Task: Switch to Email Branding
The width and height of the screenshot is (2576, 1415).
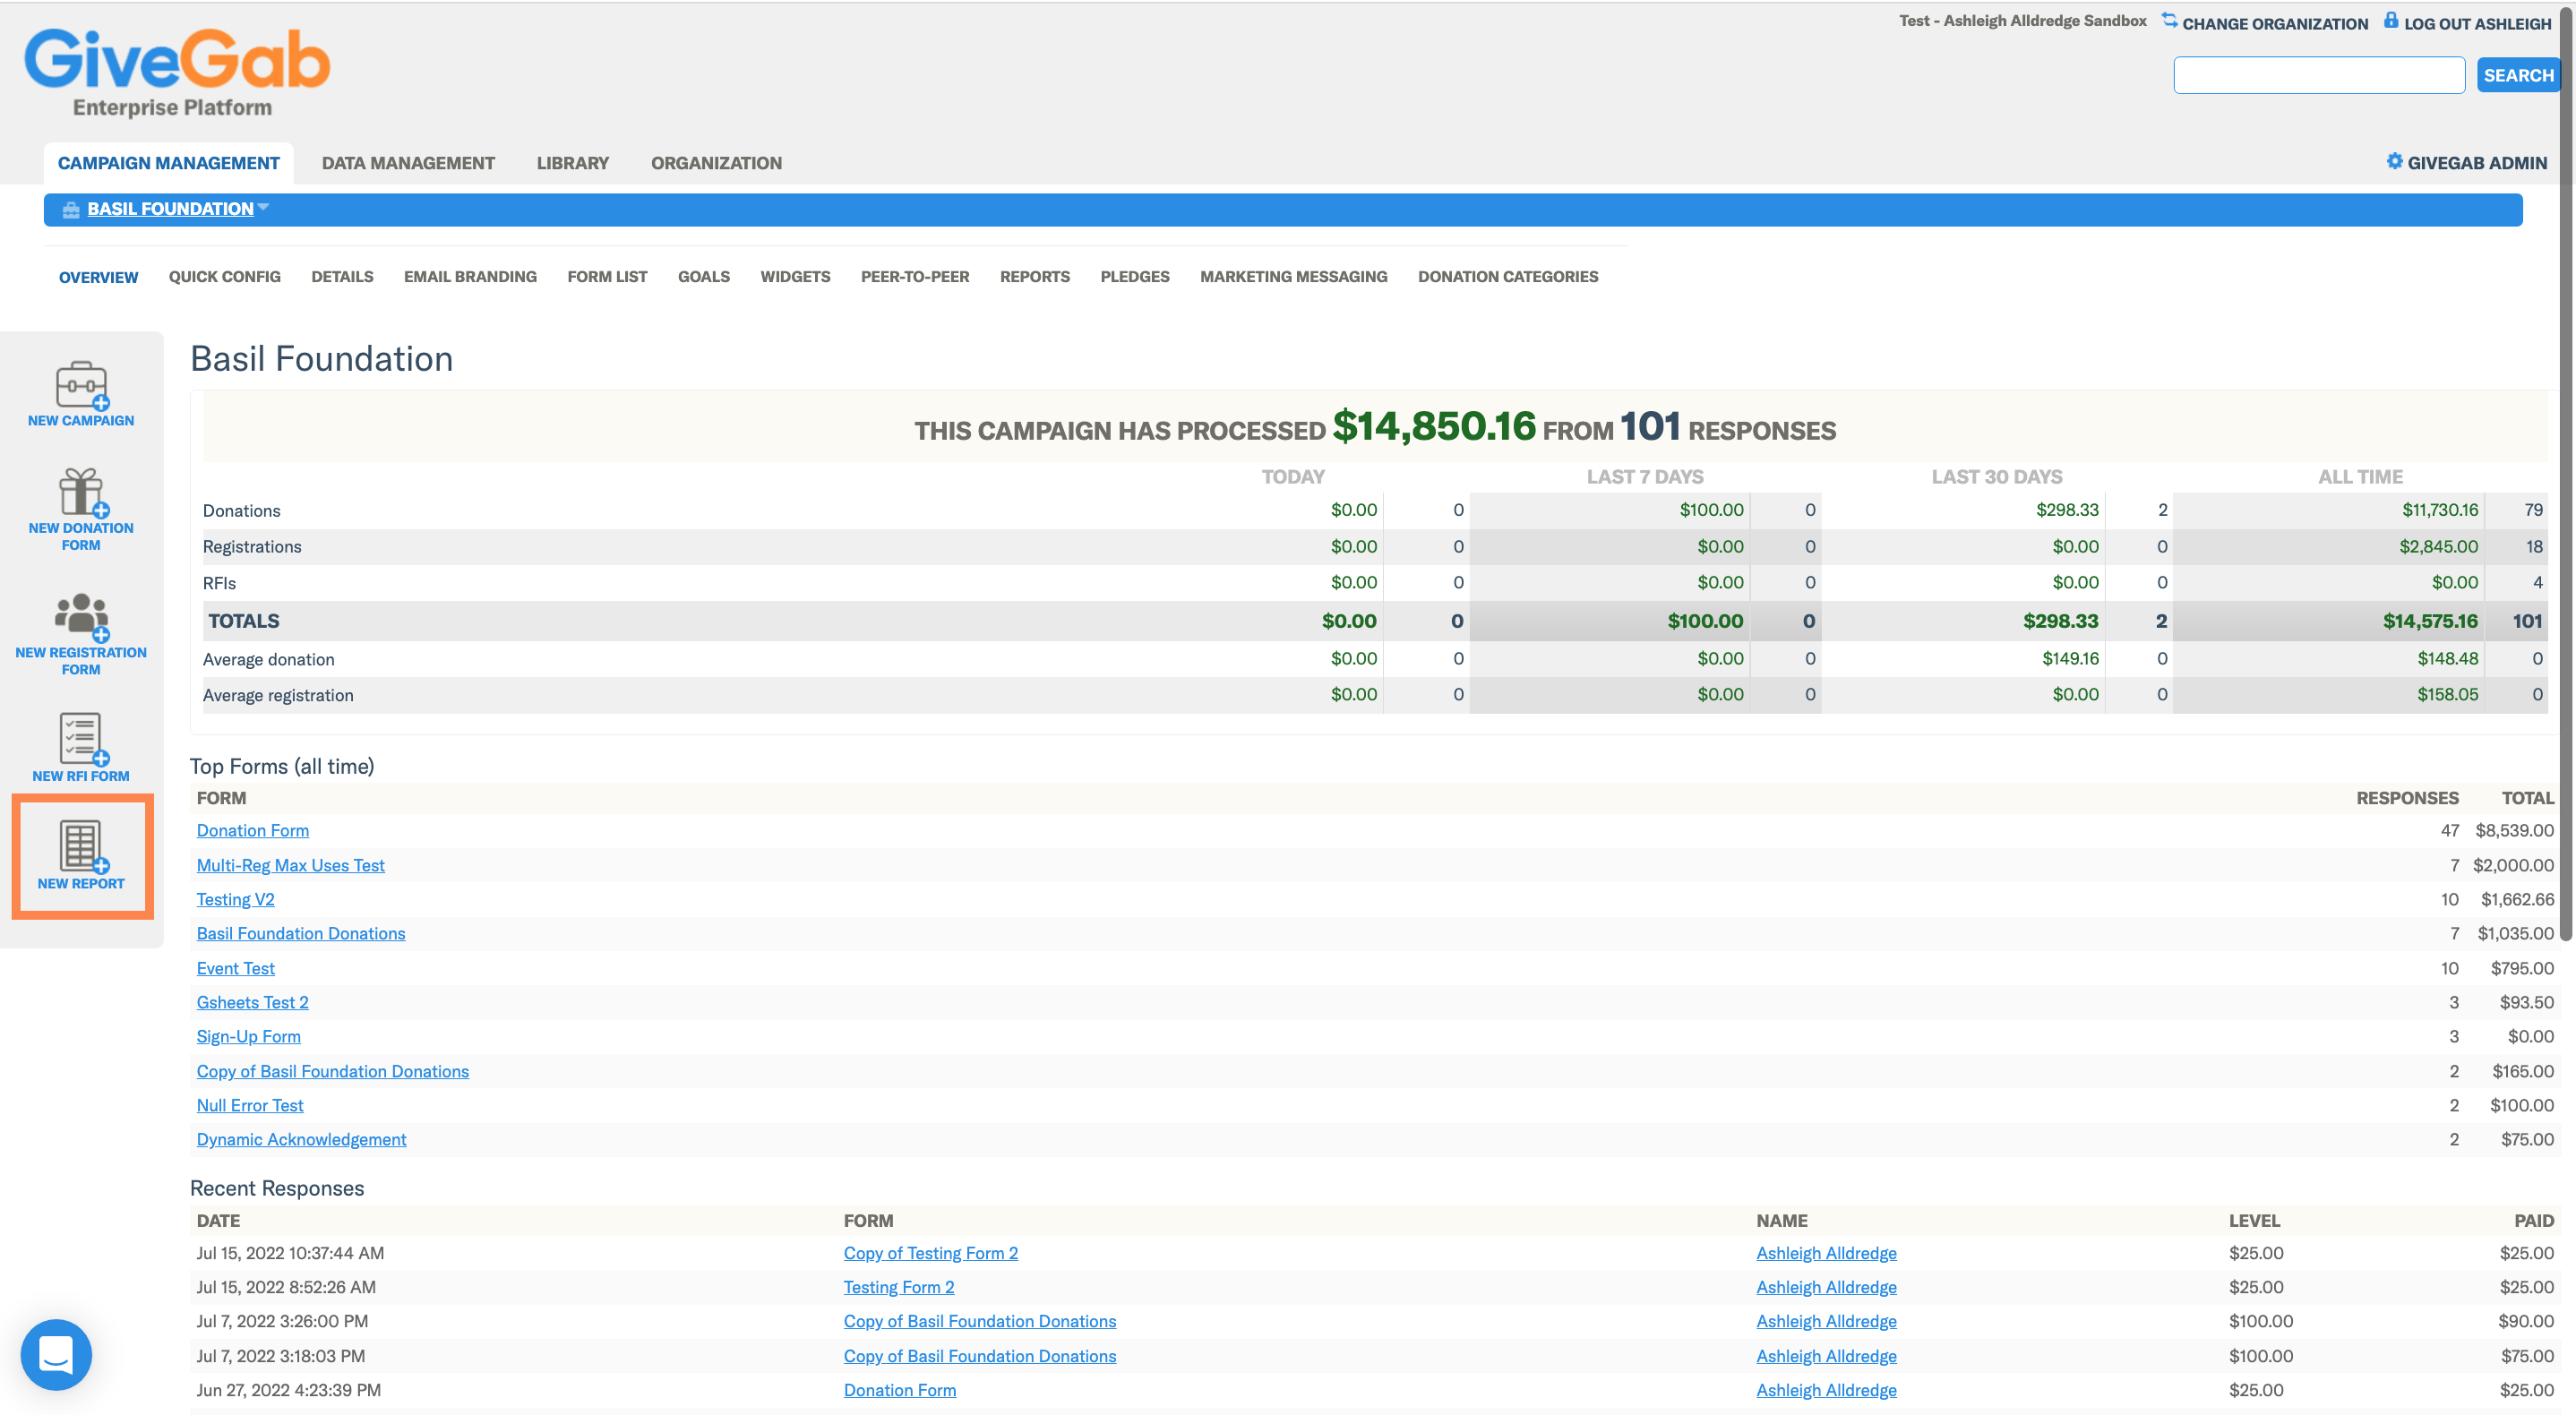Action: click(471, 276)
